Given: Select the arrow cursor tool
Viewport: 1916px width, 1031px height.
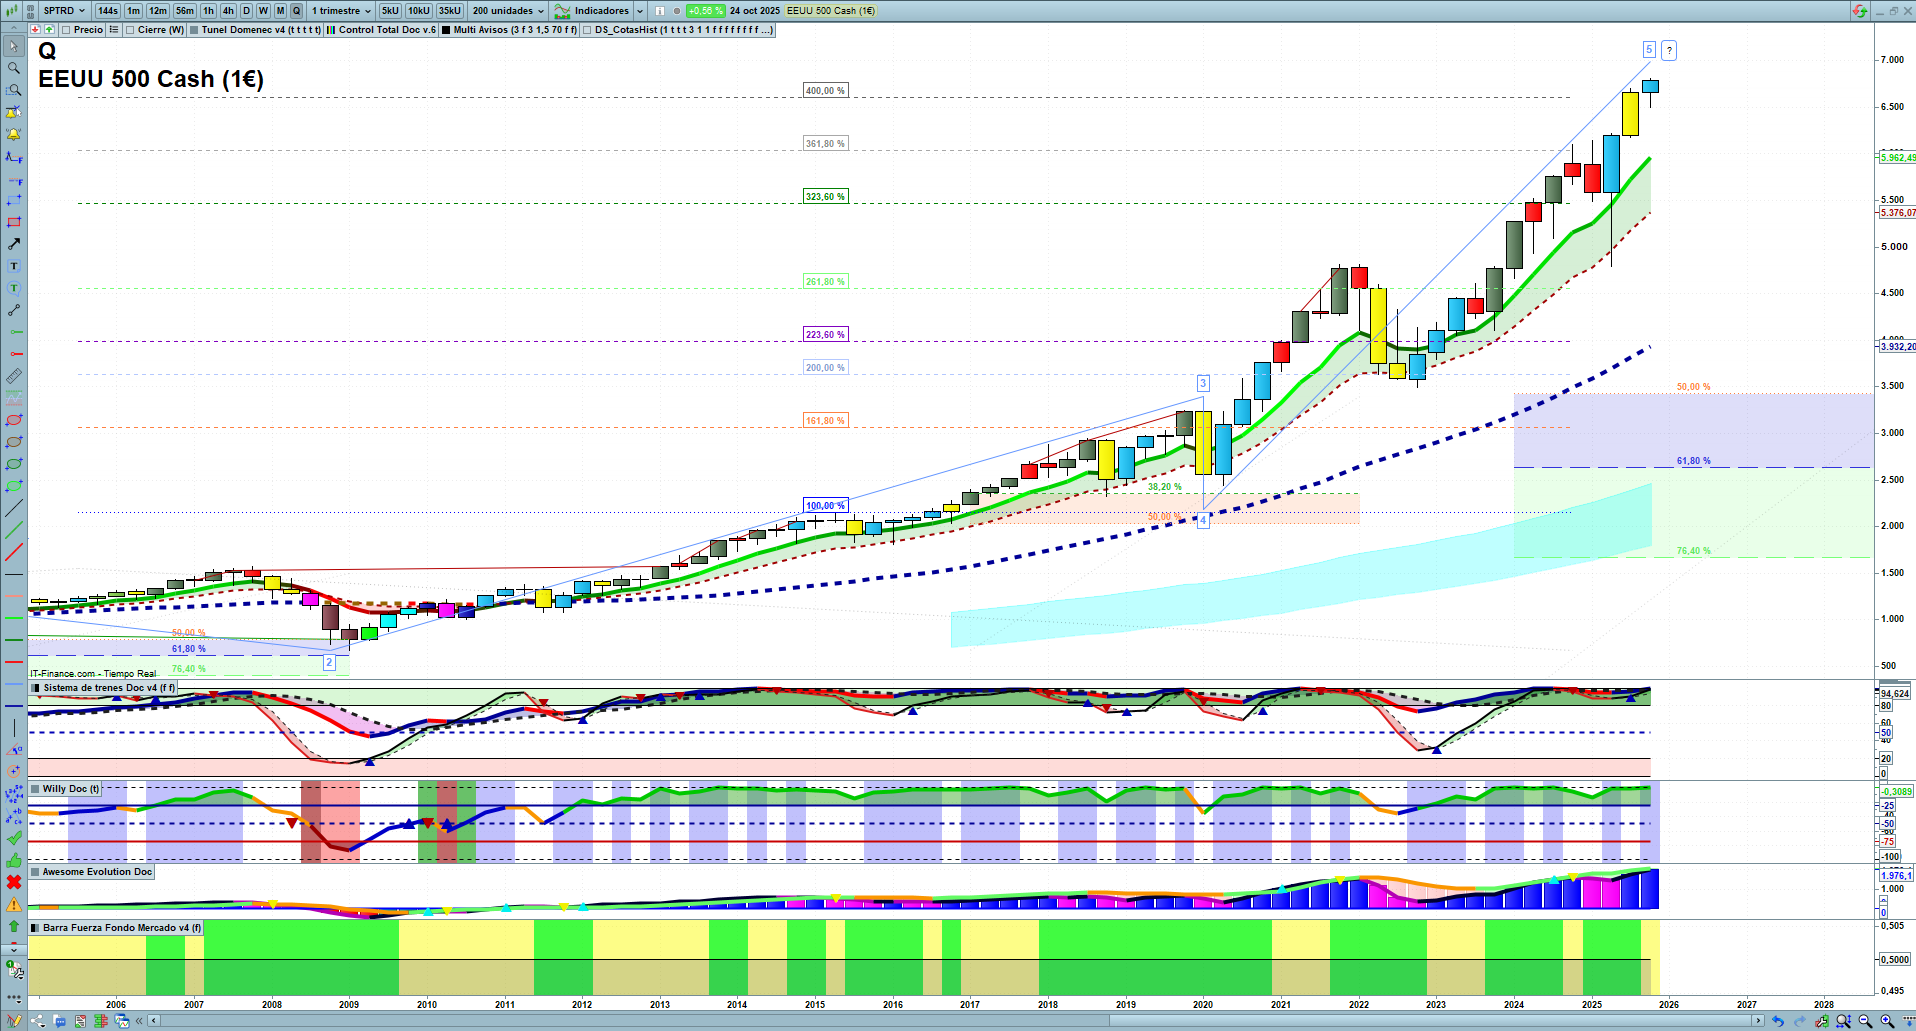Looking at the screenshot, I should pyautogui.click(x=14, y=46).
